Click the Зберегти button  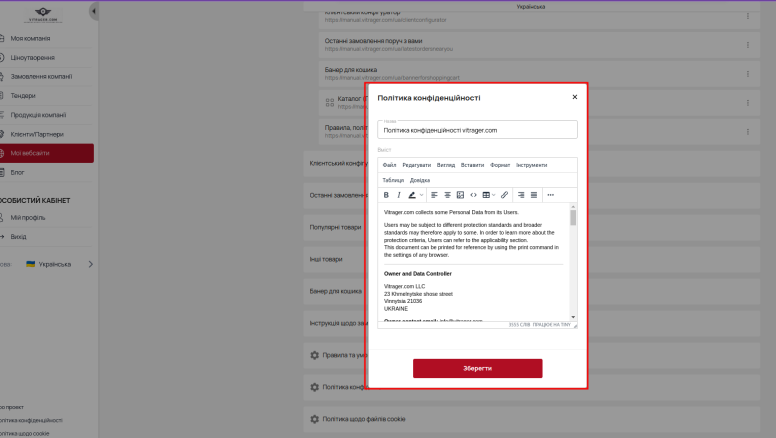[x=478, y=368]
